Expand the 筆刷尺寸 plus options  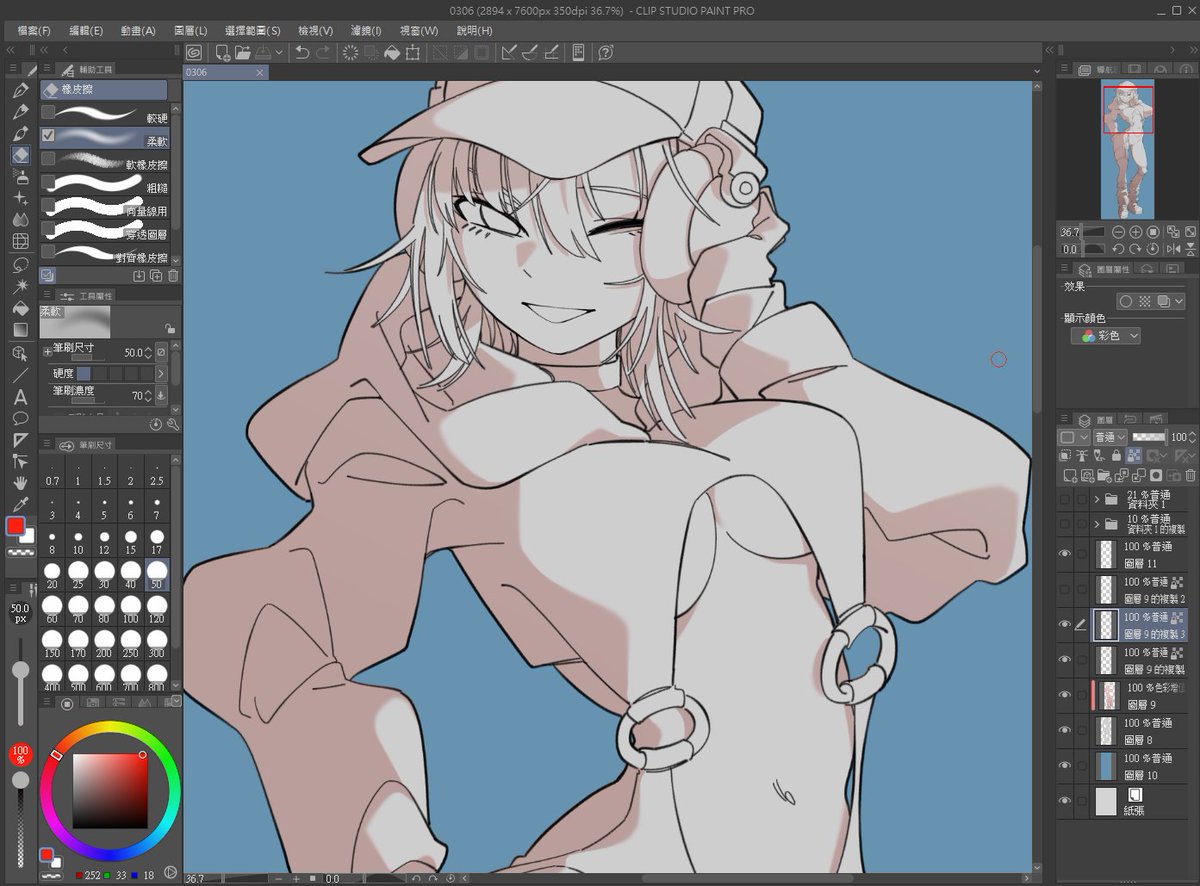47,352
